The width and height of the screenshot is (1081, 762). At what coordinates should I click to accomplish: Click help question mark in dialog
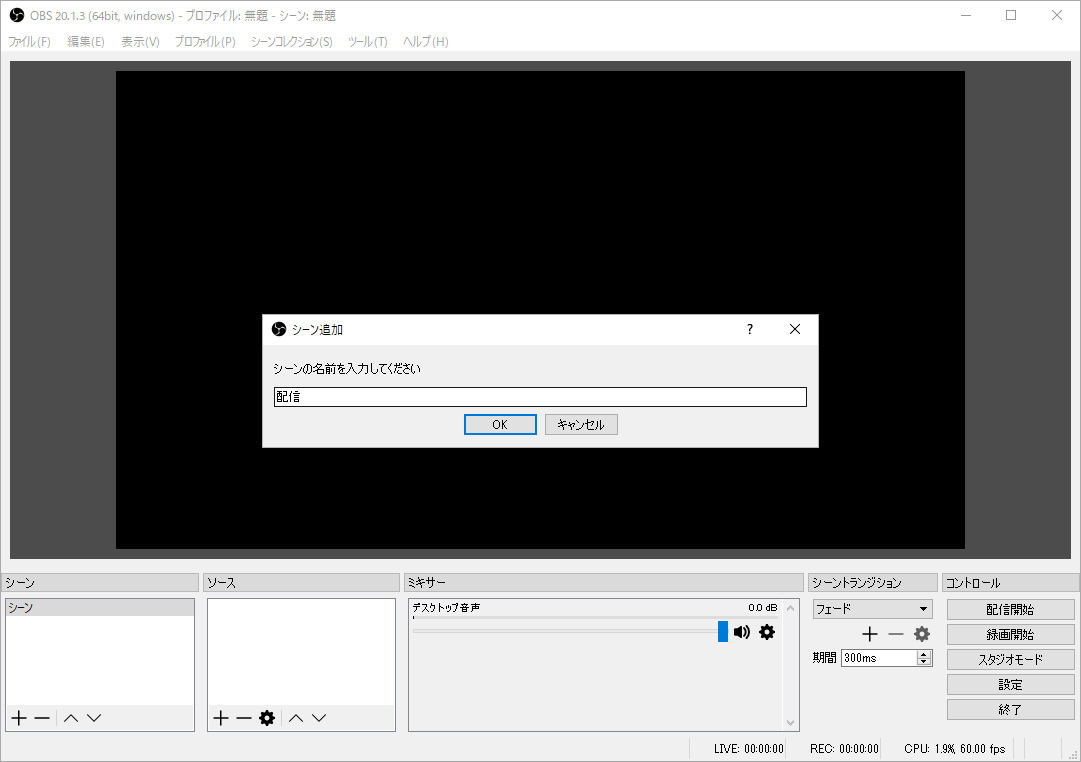click(x=750, y=329)
